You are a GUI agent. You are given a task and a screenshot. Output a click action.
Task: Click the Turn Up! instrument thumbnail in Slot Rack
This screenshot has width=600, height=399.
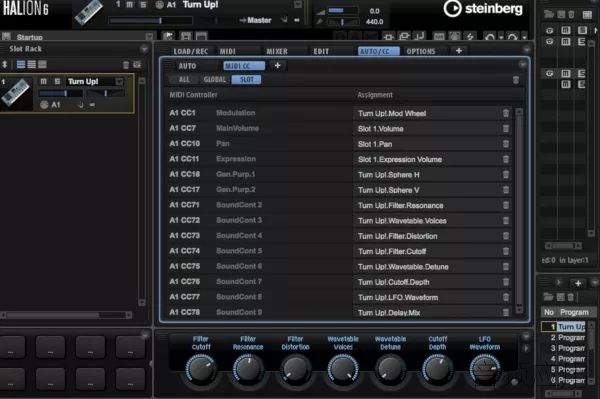pos(16,93)
